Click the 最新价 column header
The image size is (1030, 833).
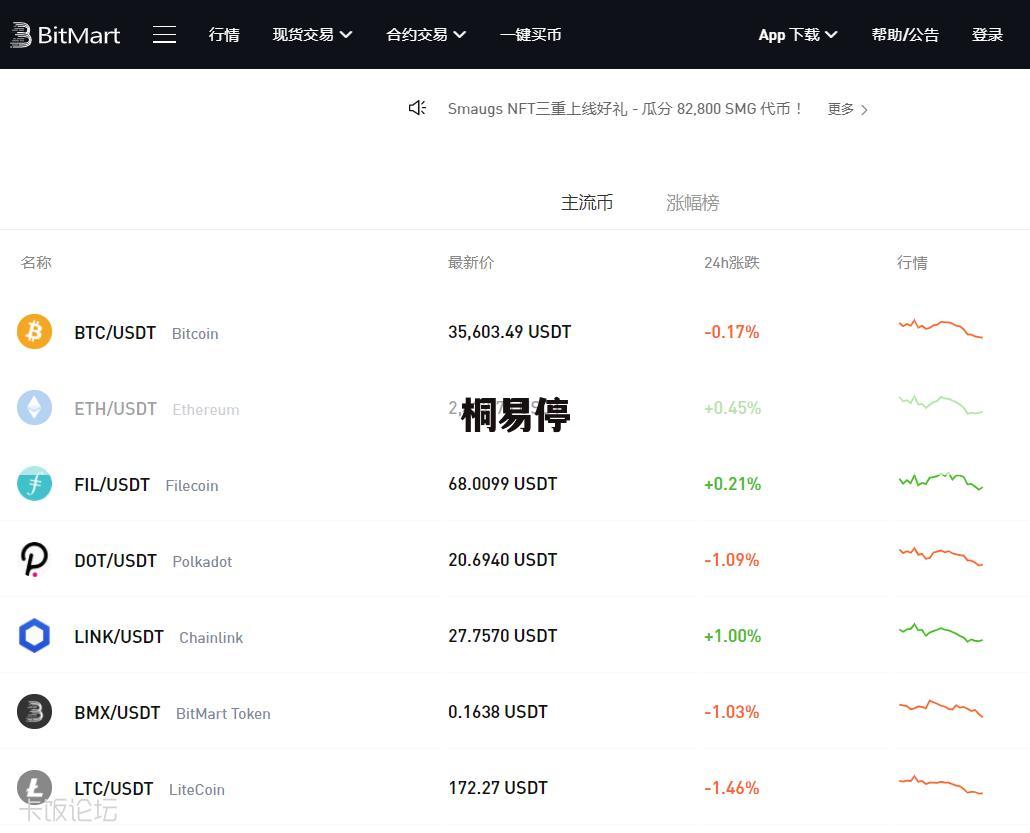(471, 263)
